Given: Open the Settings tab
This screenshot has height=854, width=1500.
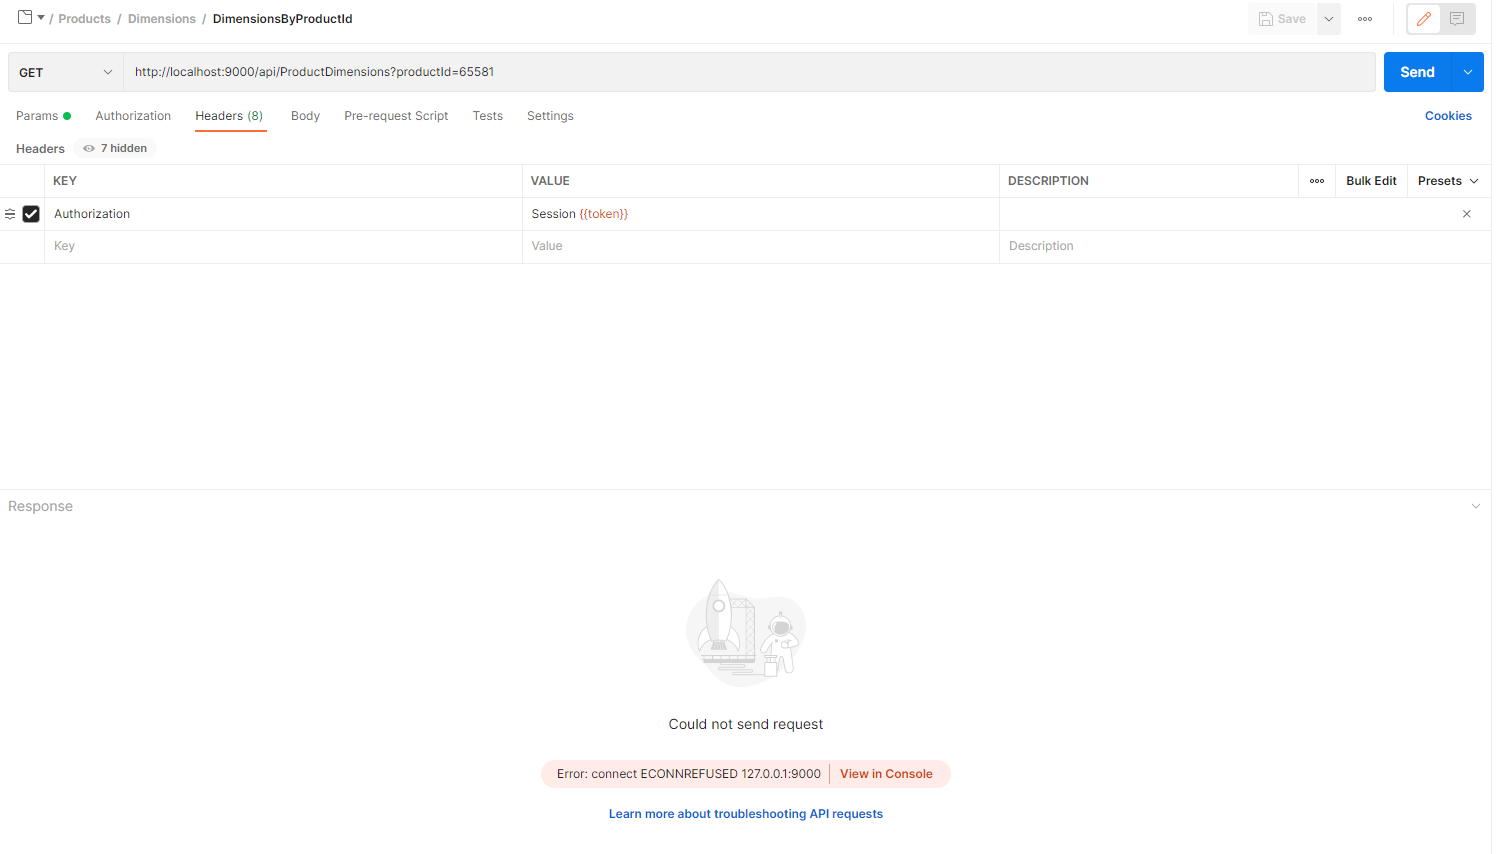Looking at the screenshot, I should 550,116.
